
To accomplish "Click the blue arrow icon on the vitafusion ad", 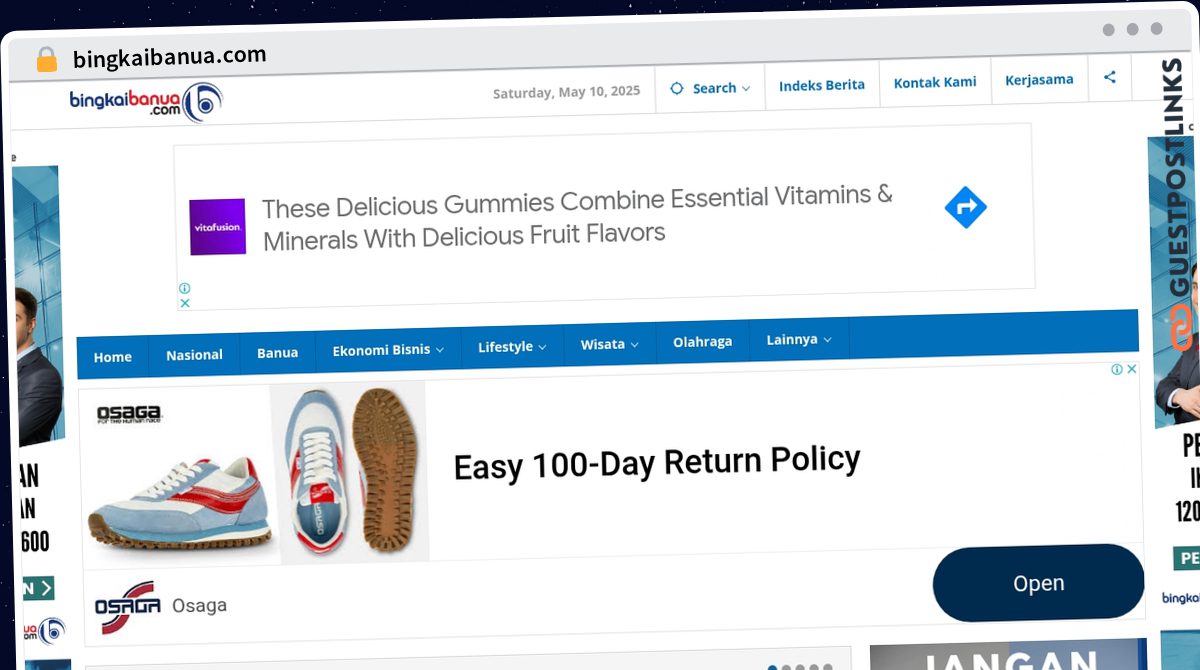I will [966, 207].
